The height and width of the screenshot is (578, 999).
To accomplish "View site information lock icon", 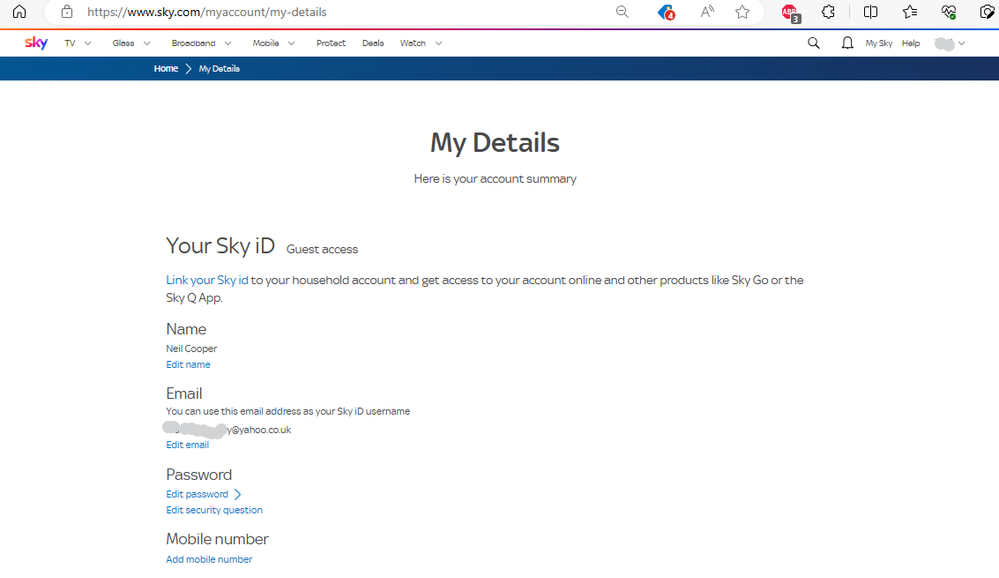I will pyautogui.click(x=67, y=11).
